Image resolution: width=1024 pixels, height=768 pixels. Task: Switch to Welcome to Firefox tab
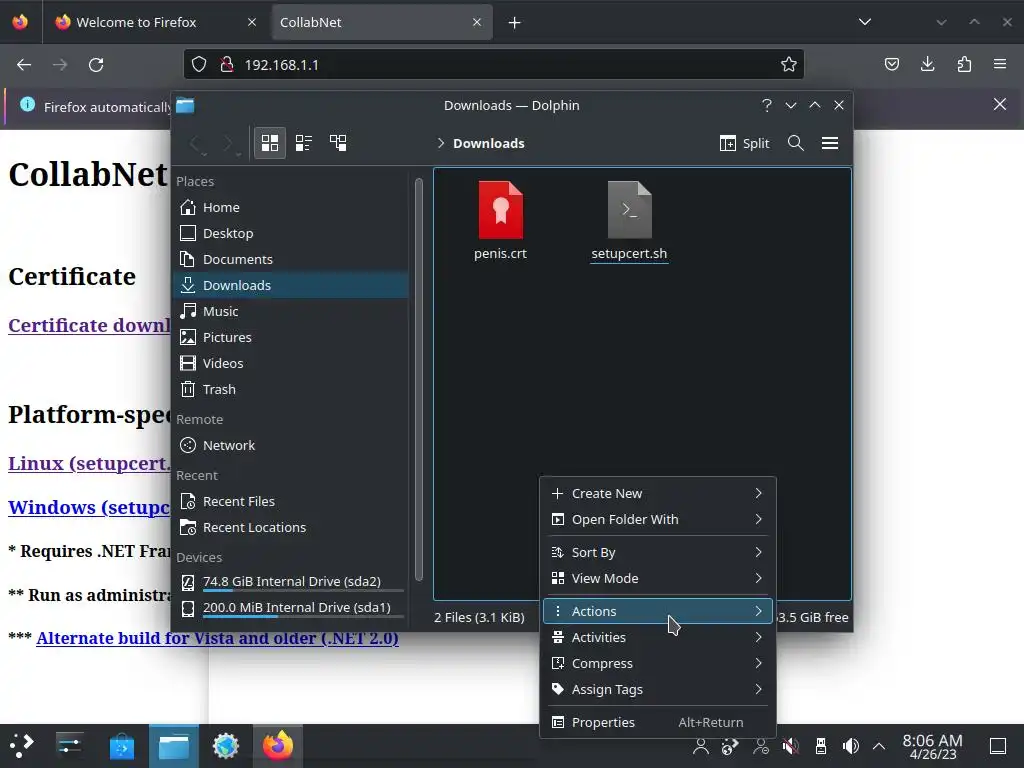155,22
